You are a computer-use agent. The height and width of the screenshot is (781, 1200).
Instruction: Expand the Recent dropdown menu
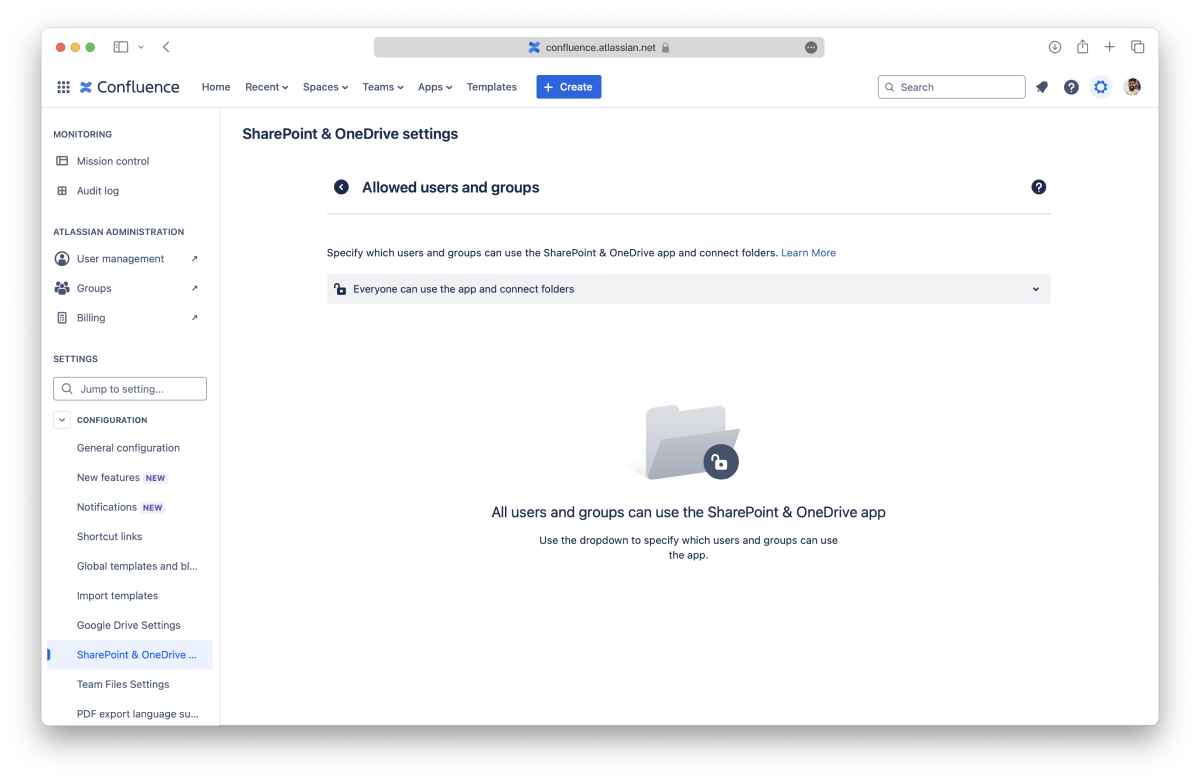point(266,87)
